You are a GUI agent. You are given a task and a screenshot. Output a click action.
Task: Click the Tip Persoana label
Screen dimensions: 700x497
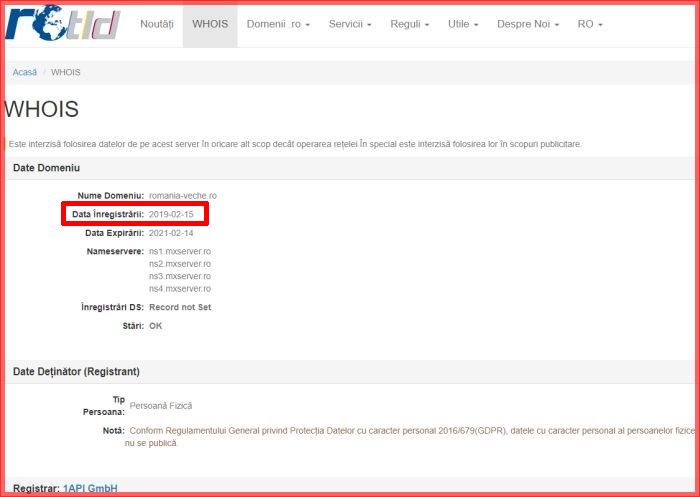[x=104, y=405]
